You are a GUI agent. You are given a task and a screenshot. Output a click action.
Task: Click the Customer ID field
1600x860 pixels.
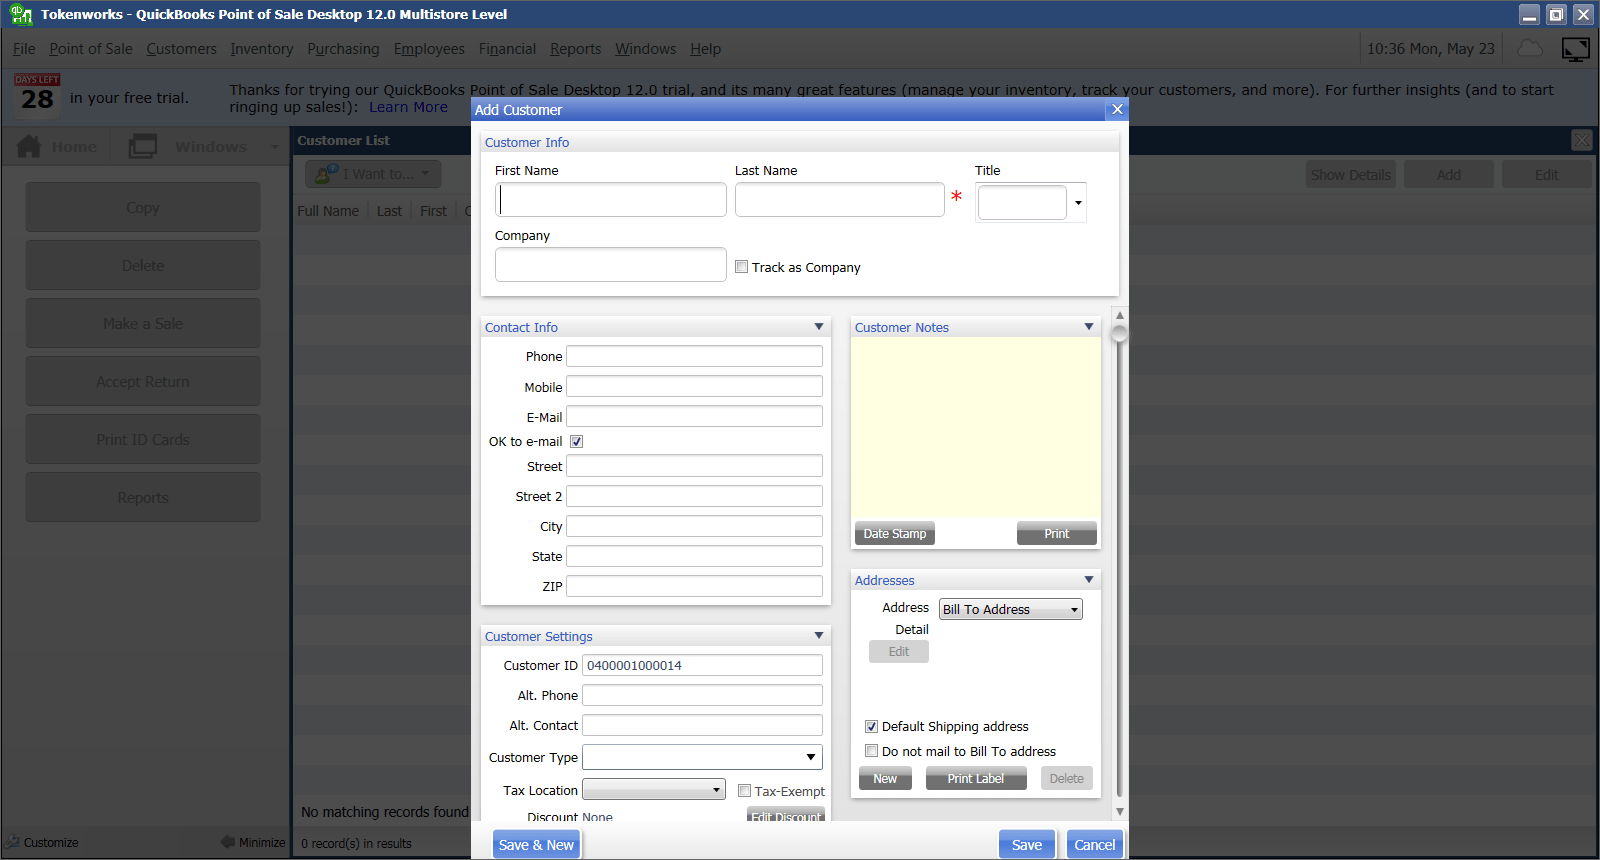(x=702, y=665)
